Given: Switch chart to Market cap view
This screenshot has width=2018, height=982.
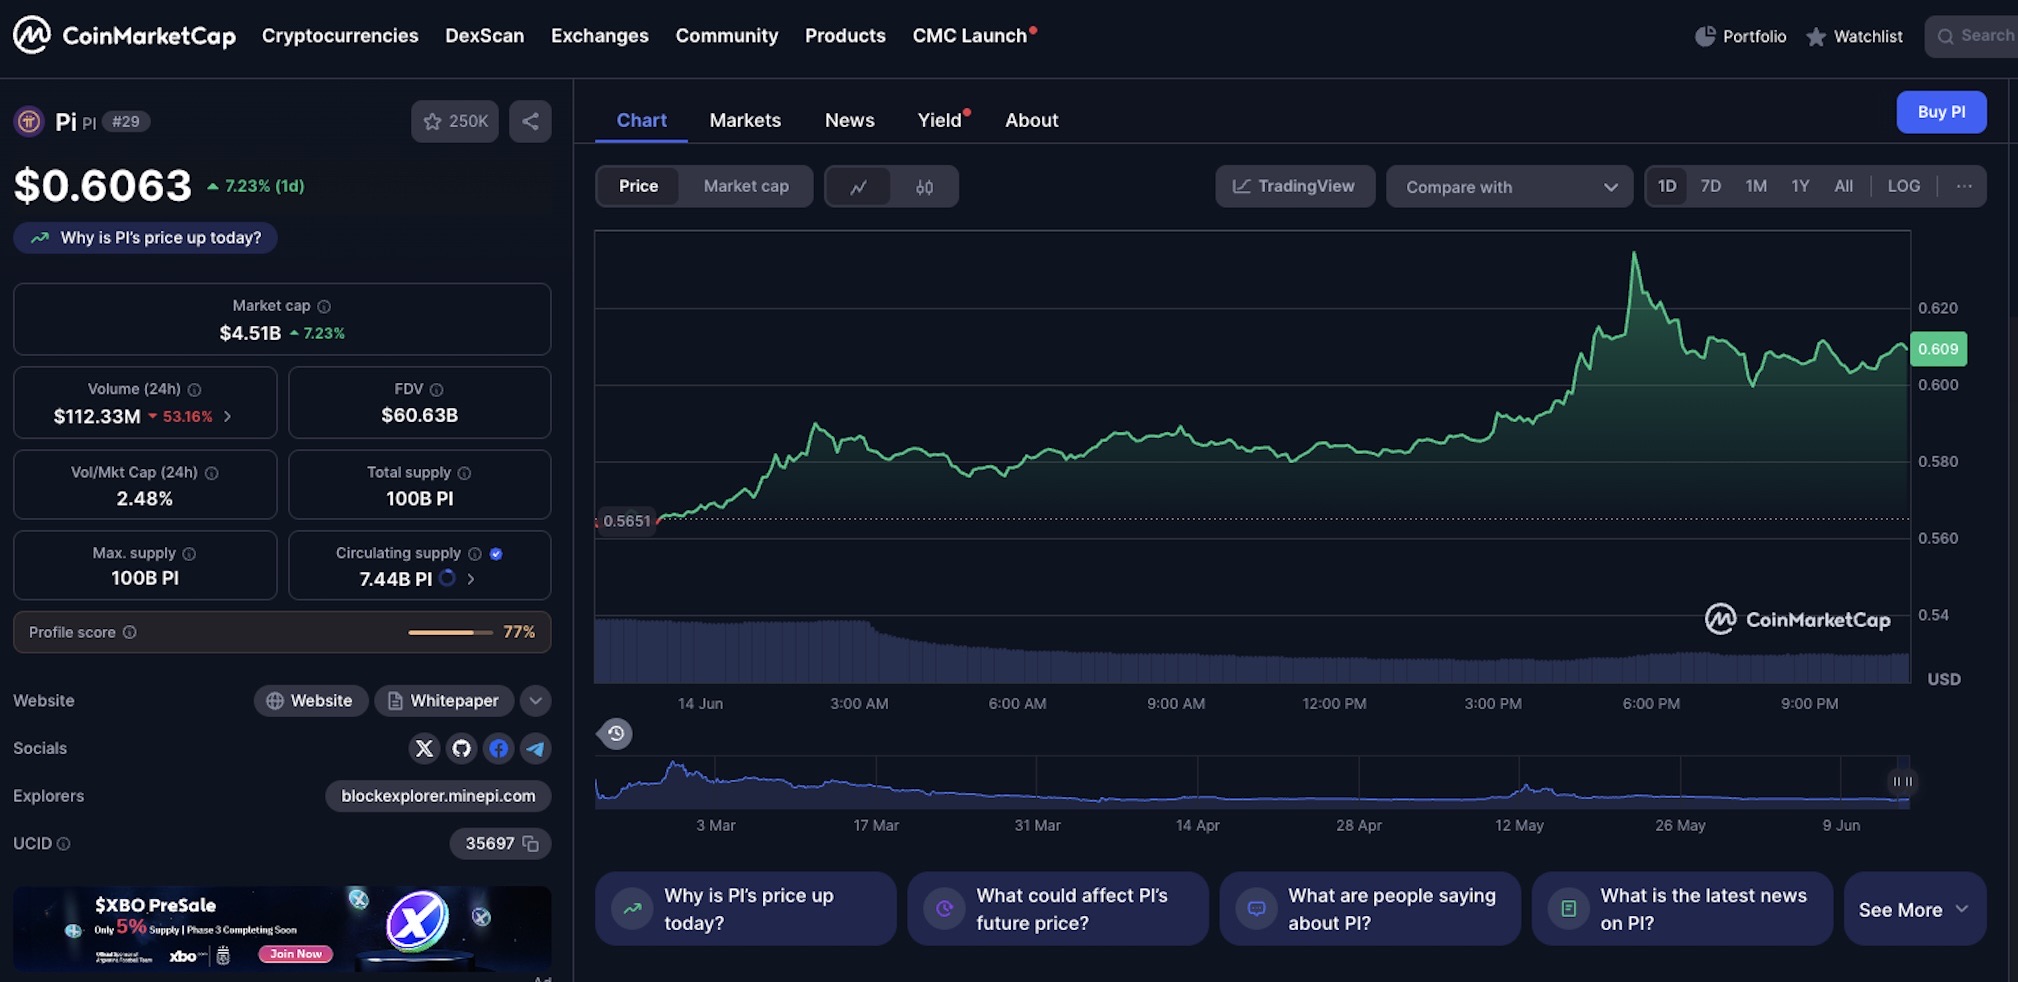Looking at the screenshot, I should pos(745,186).
